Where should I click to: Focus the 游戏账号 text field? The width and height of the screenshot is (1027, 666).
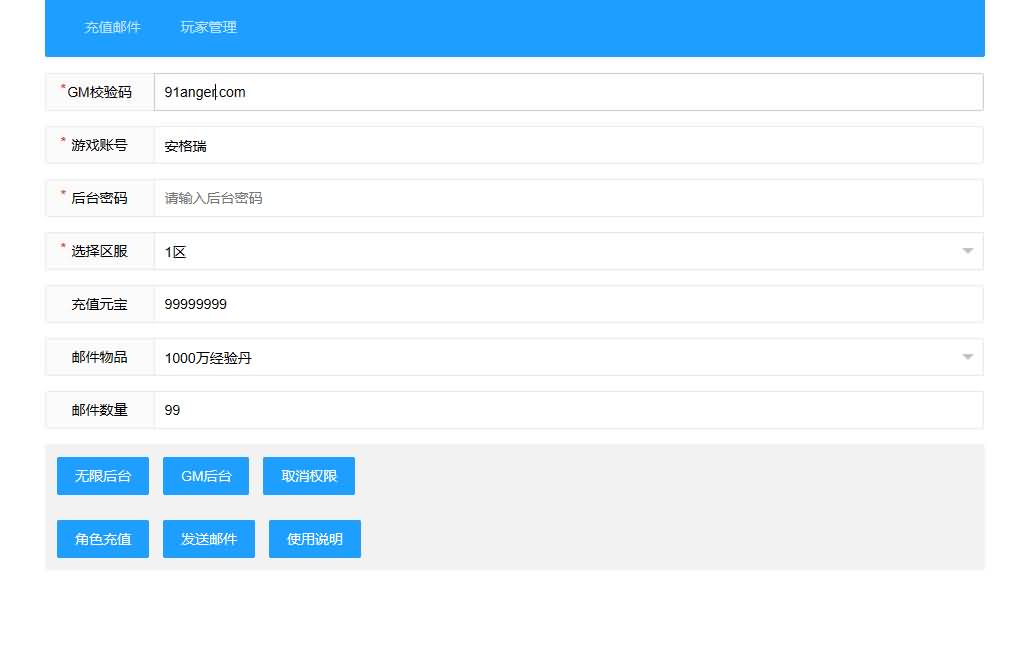[568, 145]
